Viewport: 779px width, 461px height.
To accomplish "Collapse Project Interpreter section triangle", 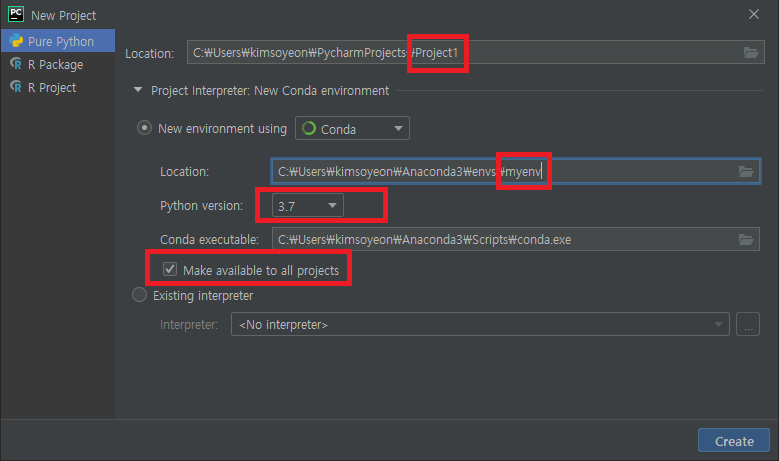I will [x=138, y=90].
